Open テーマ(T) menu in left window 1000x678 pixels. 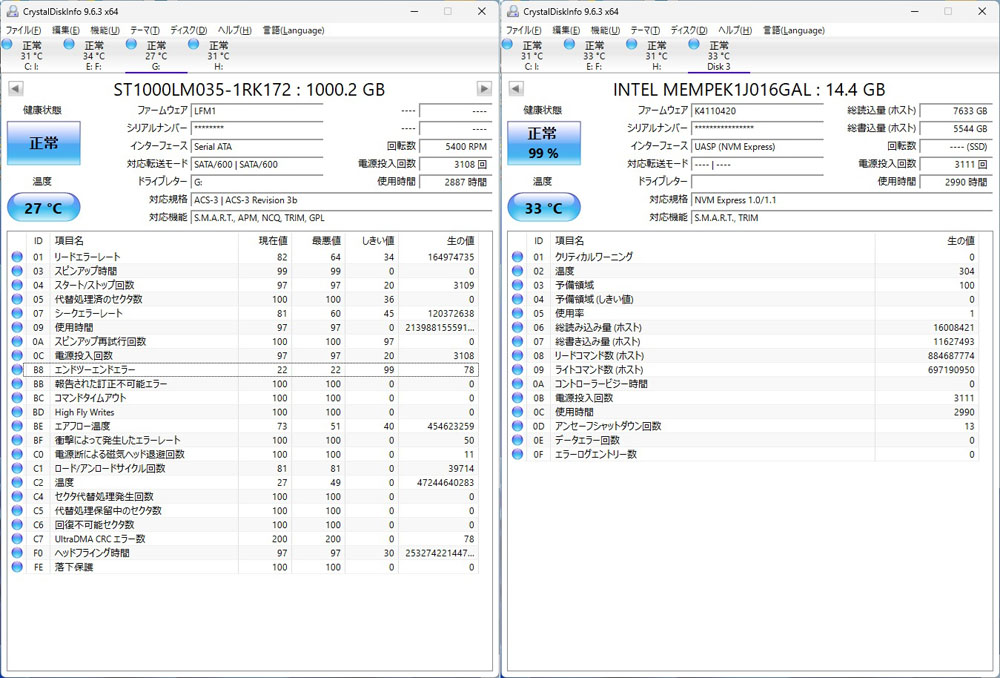145,30
